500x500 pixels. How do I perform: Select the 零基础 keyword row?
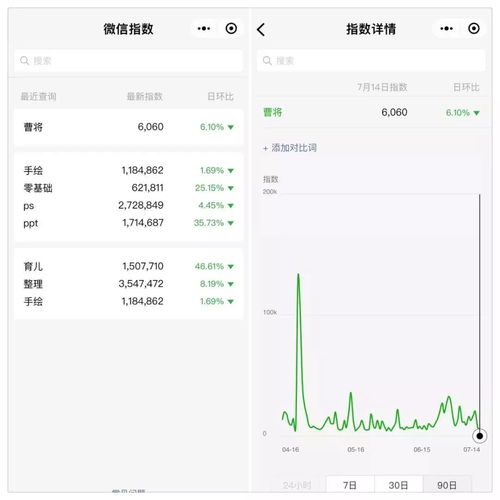point(128,188)
